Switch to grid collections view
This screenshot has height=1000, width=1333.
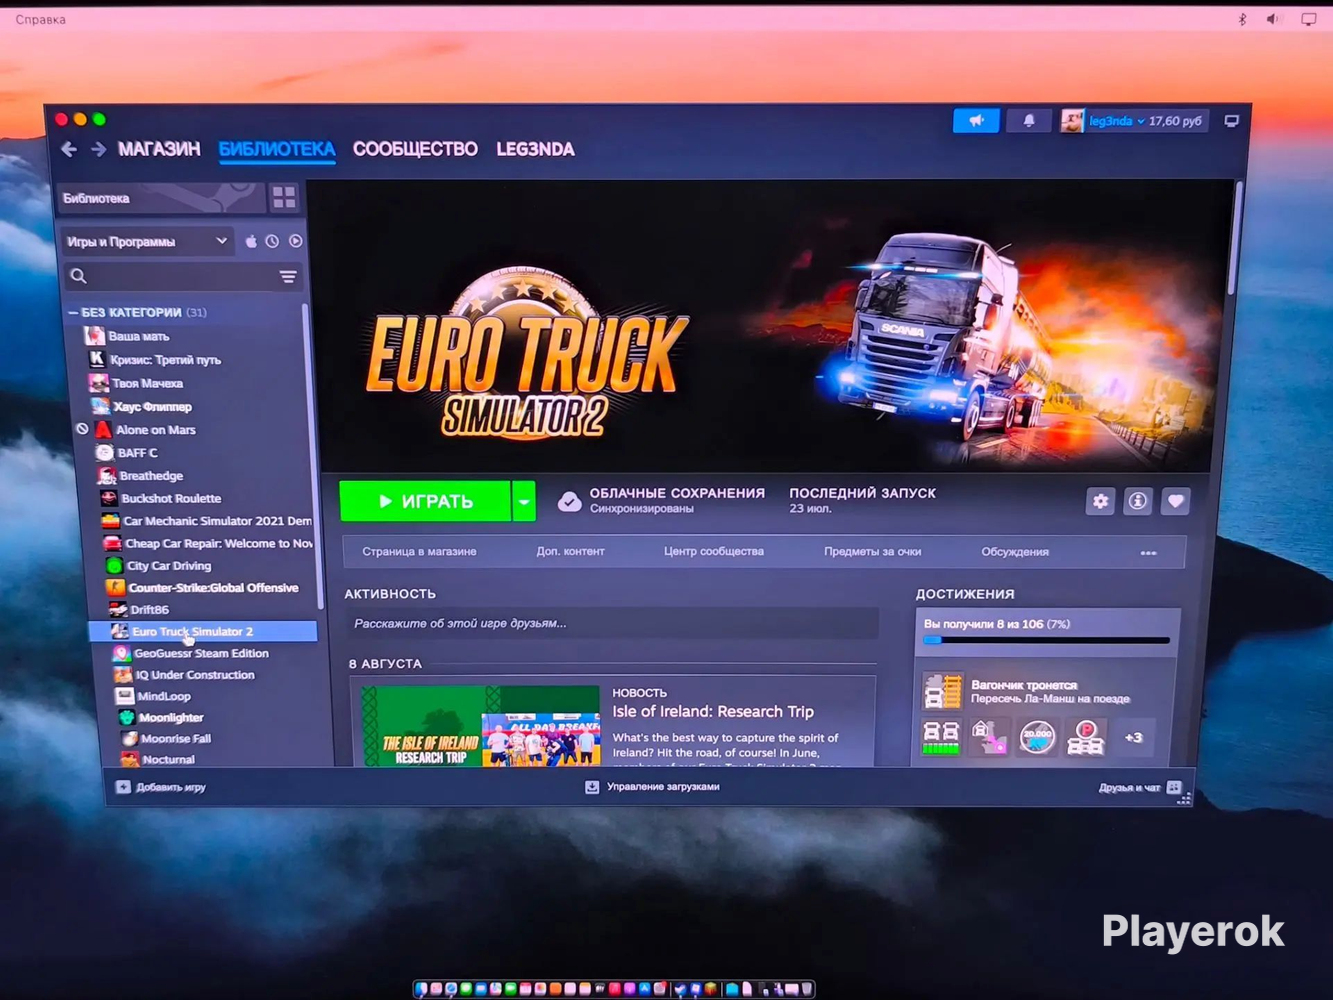click(x=284, y=197)
